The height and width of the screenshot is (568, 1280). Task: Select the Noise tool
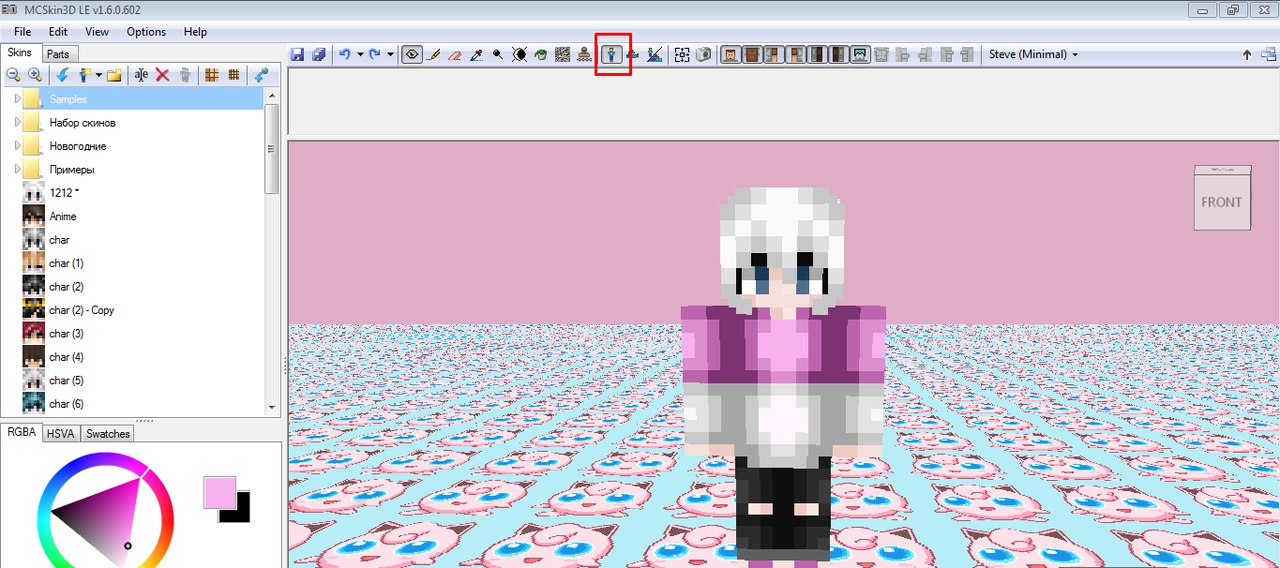point(562,55)
